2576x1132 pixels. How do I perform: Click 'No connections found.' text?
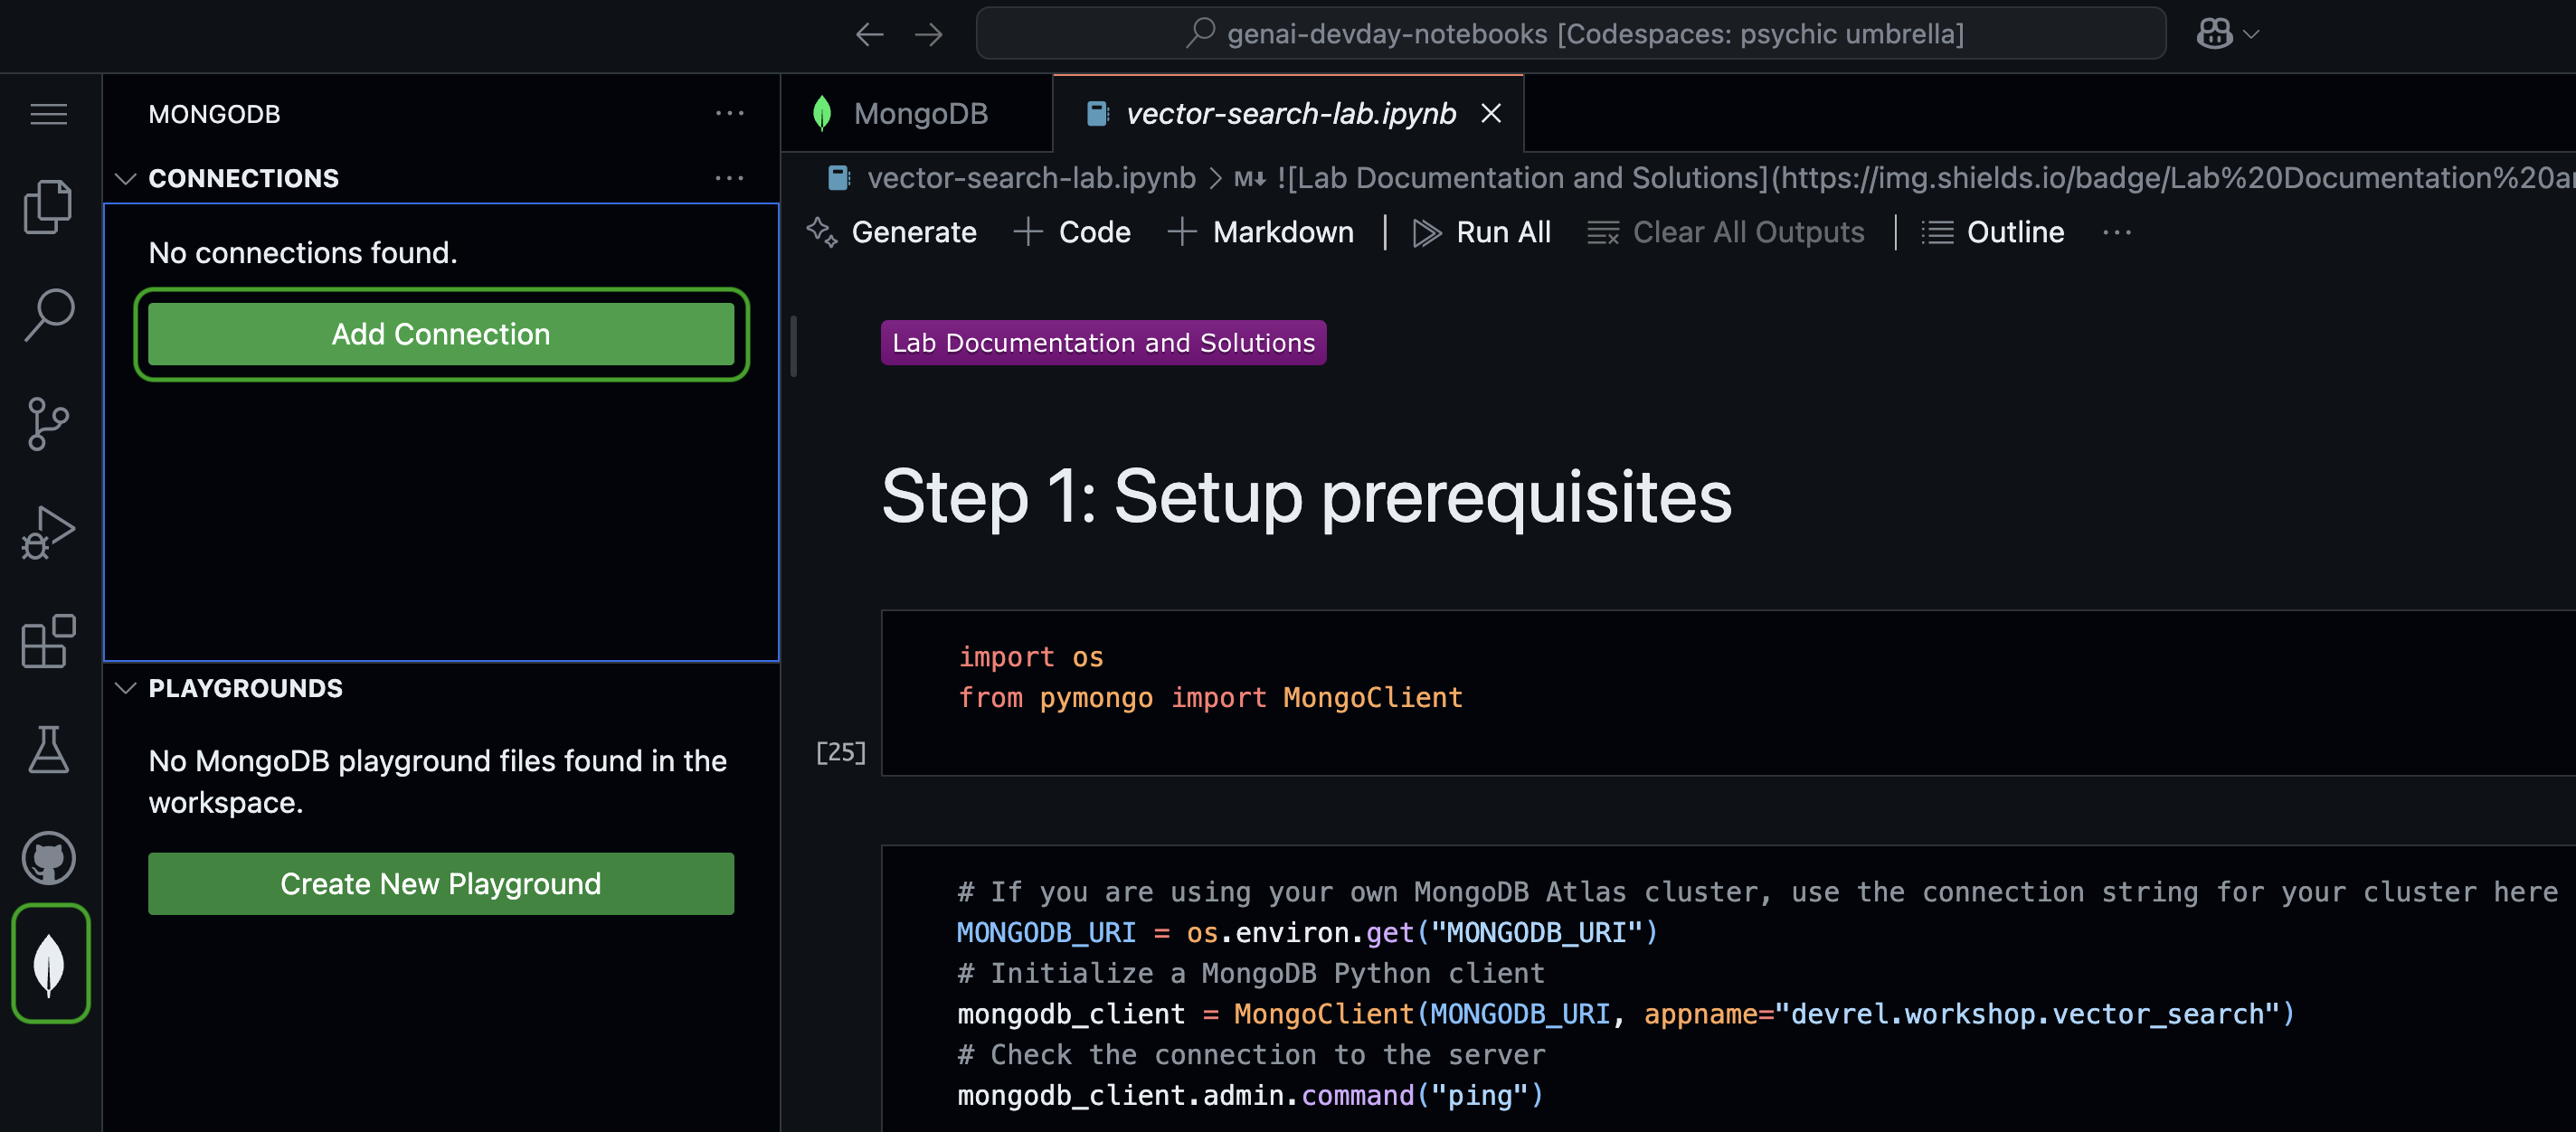point(303,253)
